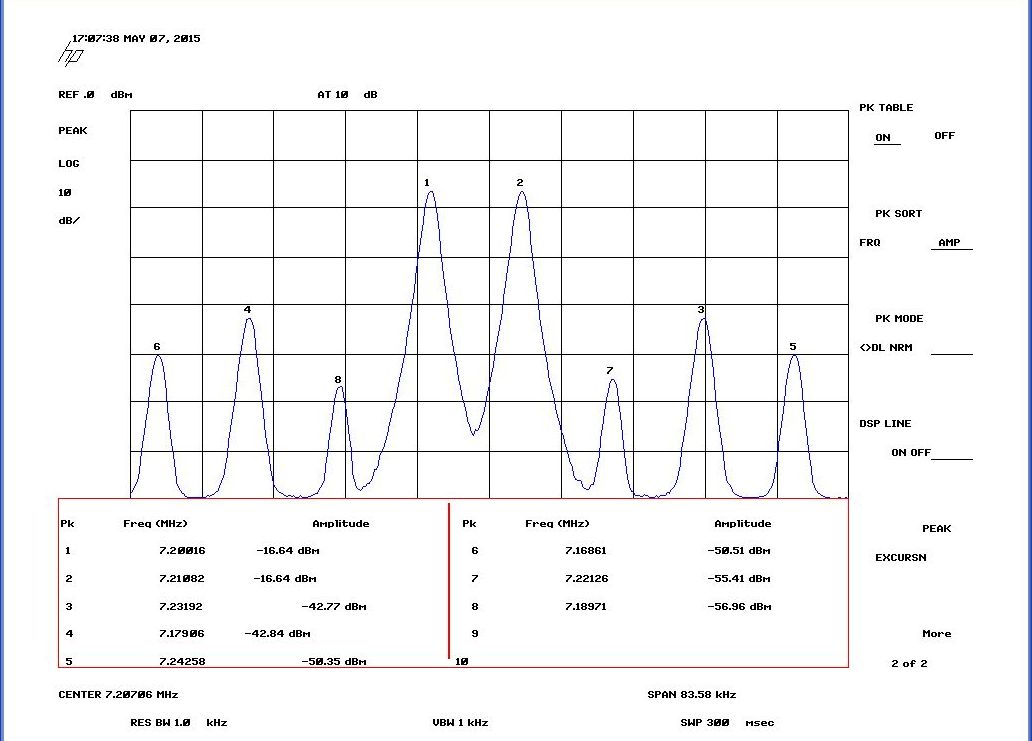Pick peak marker 3 on the trace

coord(701,310)
